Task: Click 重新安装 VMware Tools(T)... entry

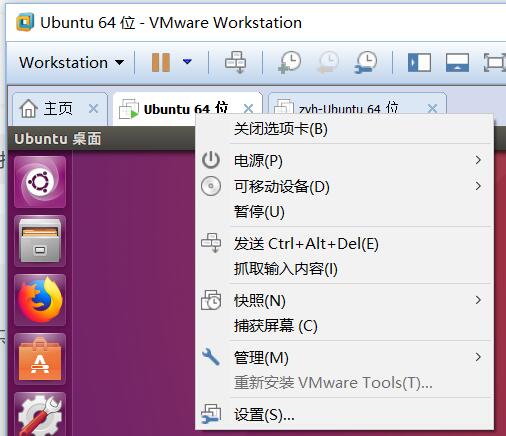Action: [x=344, y=383]
